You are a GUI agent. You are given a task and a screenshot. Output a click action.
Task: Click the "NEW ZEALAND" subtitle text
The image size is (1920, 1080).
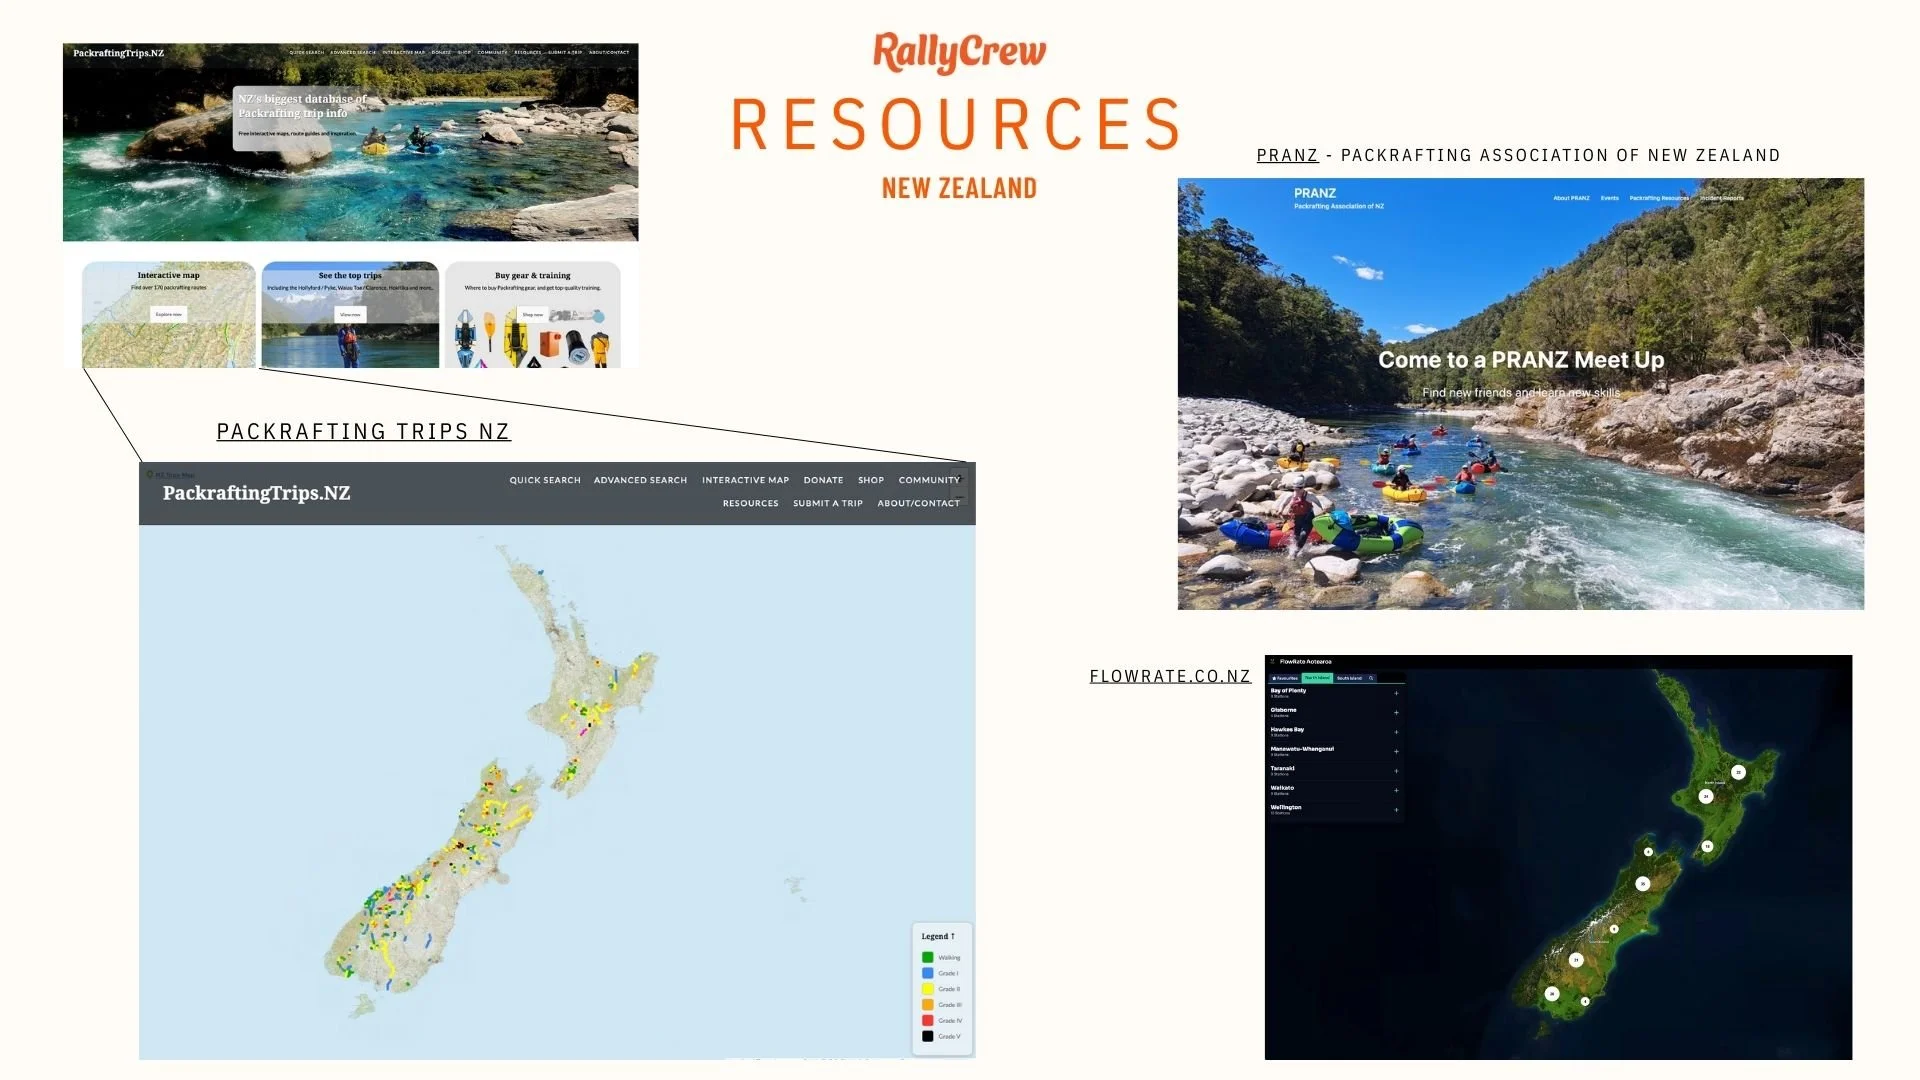pyautogui.click(x=959, y=188)
